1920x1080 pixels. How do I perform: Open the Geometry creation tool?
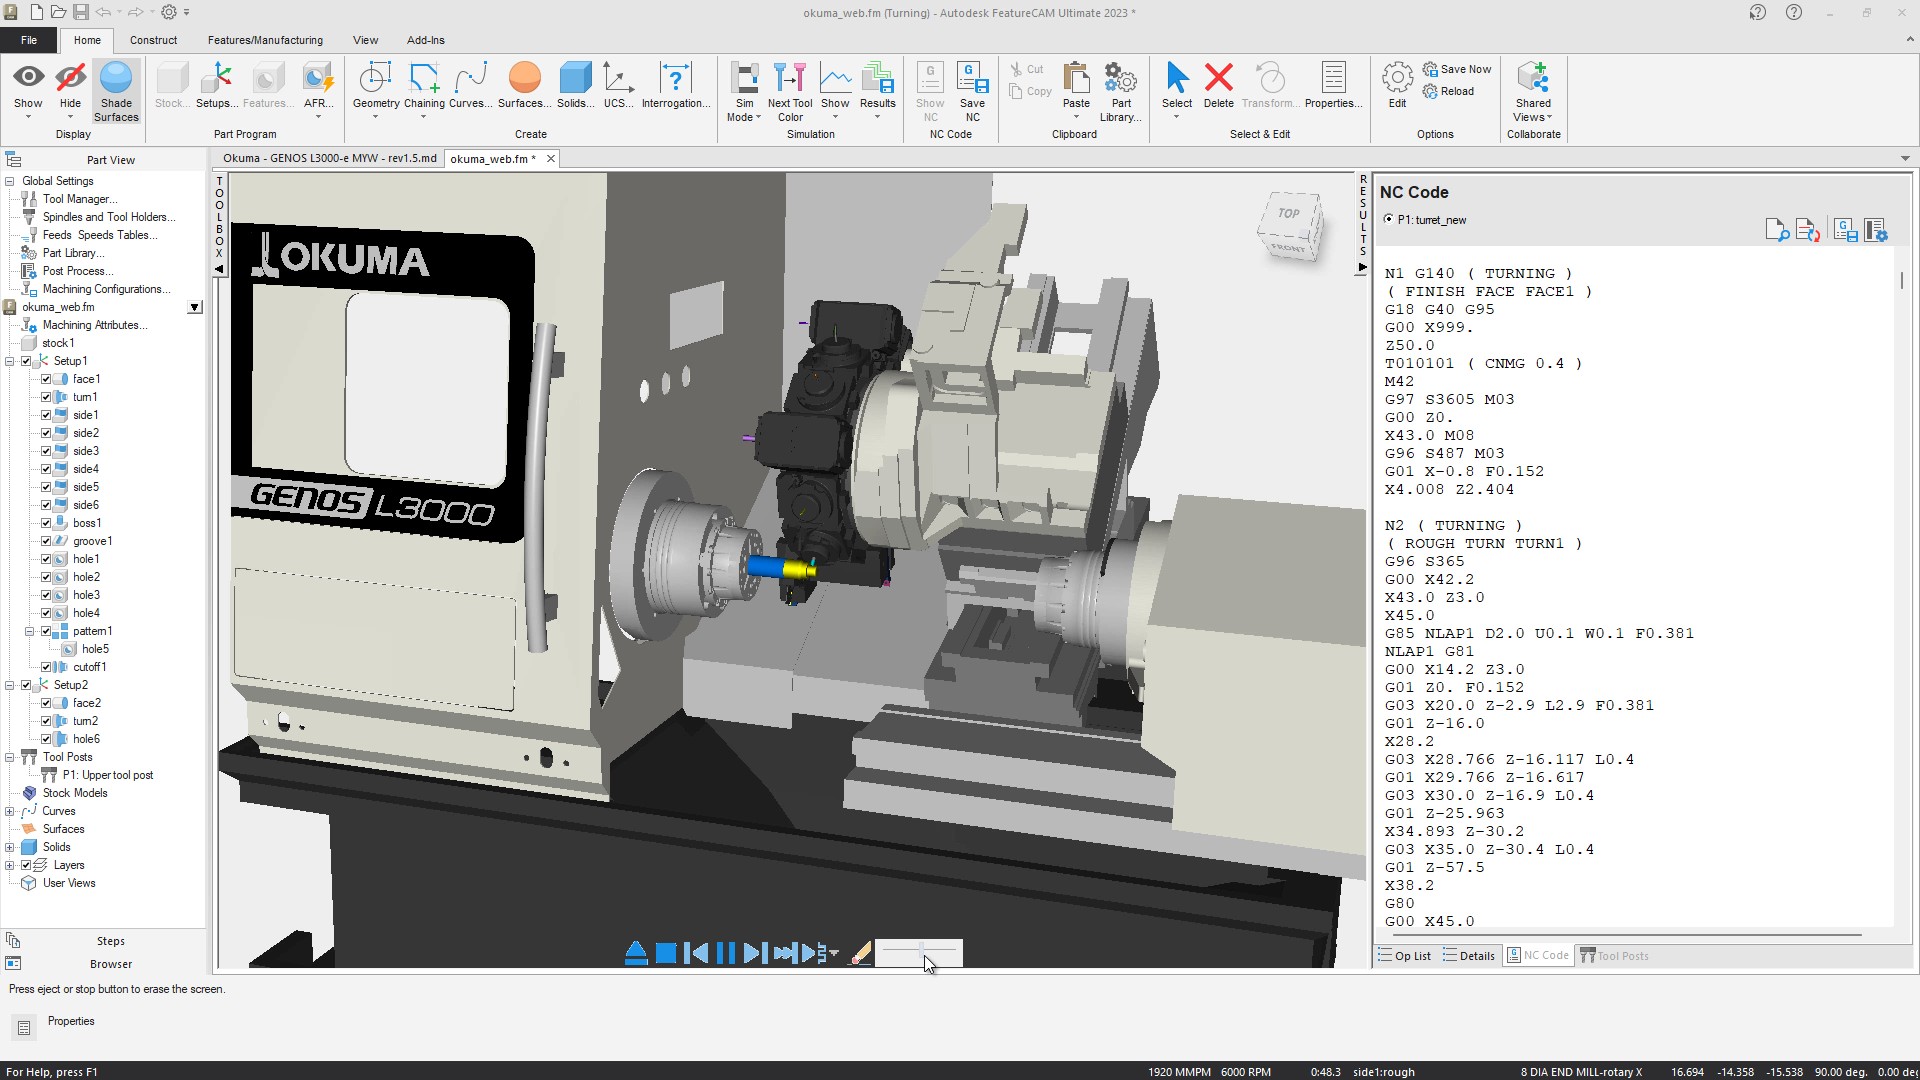point(376,89)
